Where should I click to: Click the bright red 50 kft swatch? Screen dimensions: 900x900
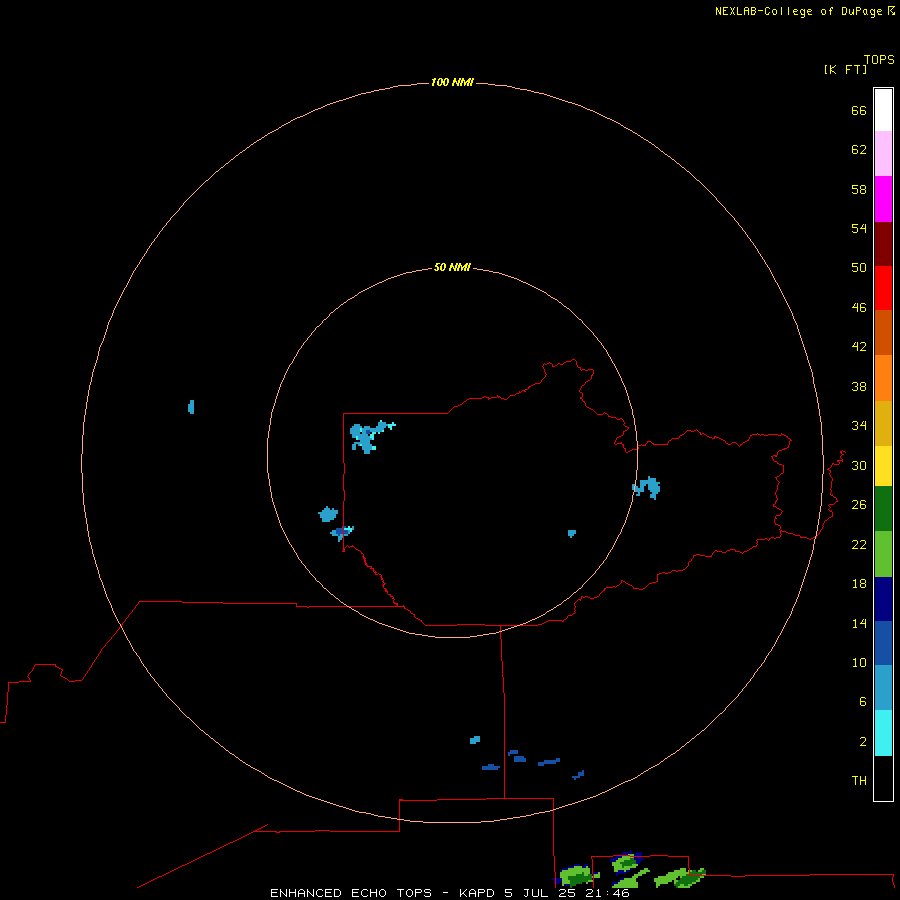point(883,288)
